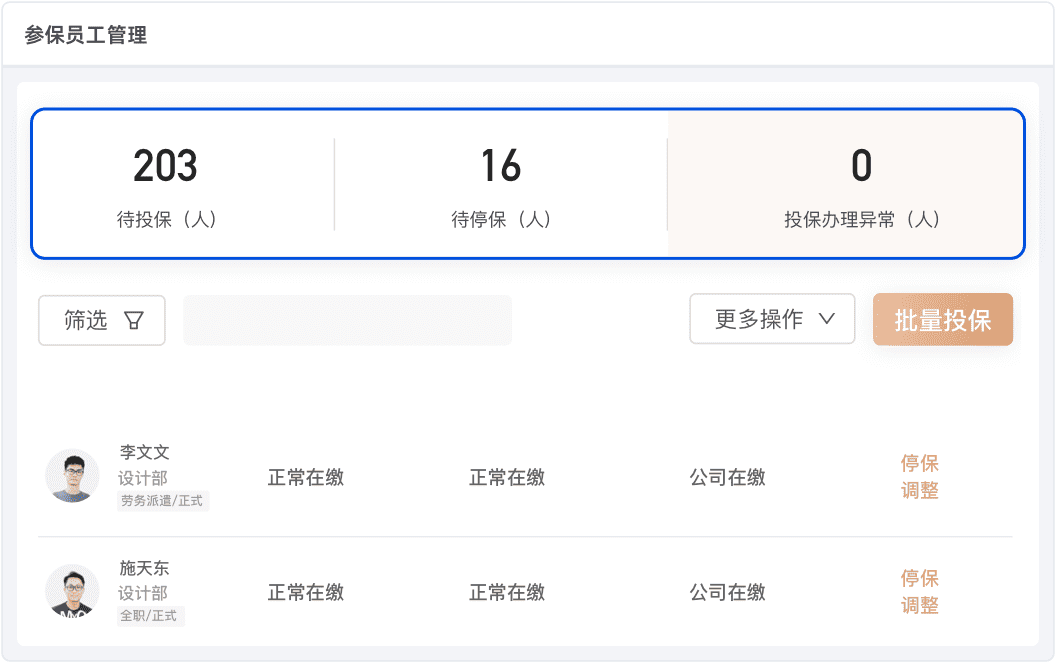Click 设计部 under 李文文

pyautogui.click(x=143, y=478)
